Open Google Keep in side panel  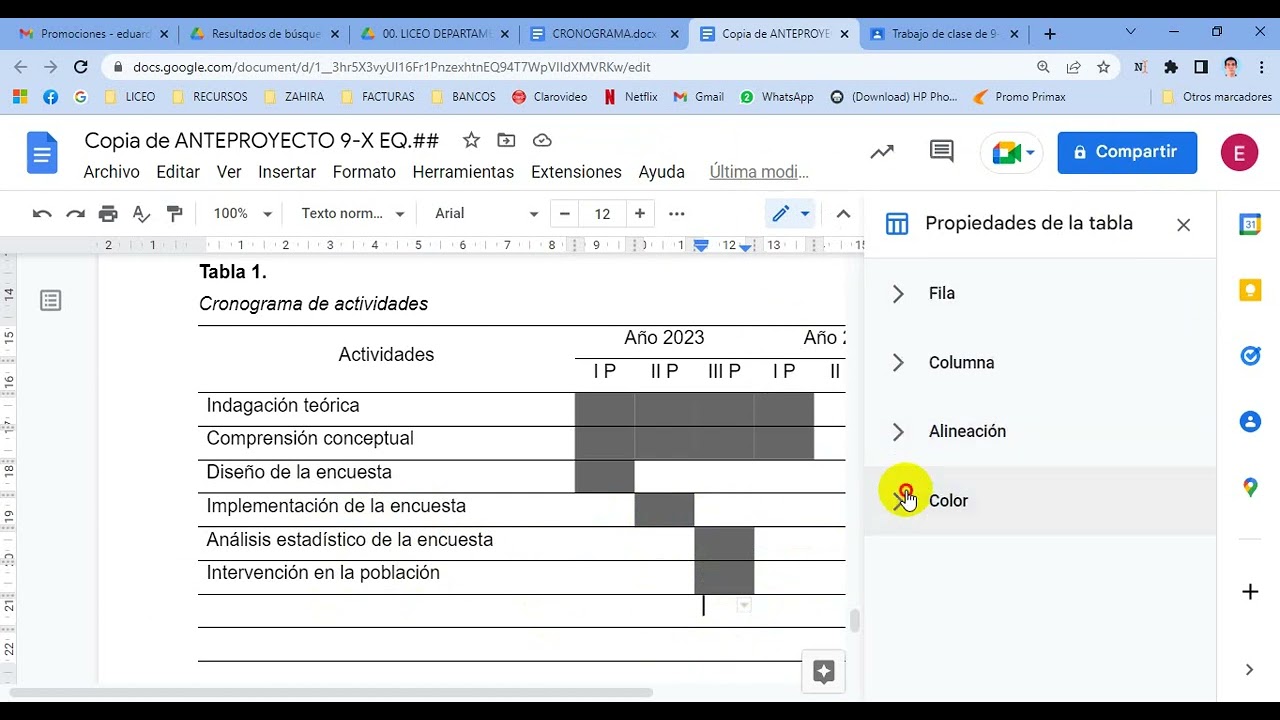tap(1250, 290)
